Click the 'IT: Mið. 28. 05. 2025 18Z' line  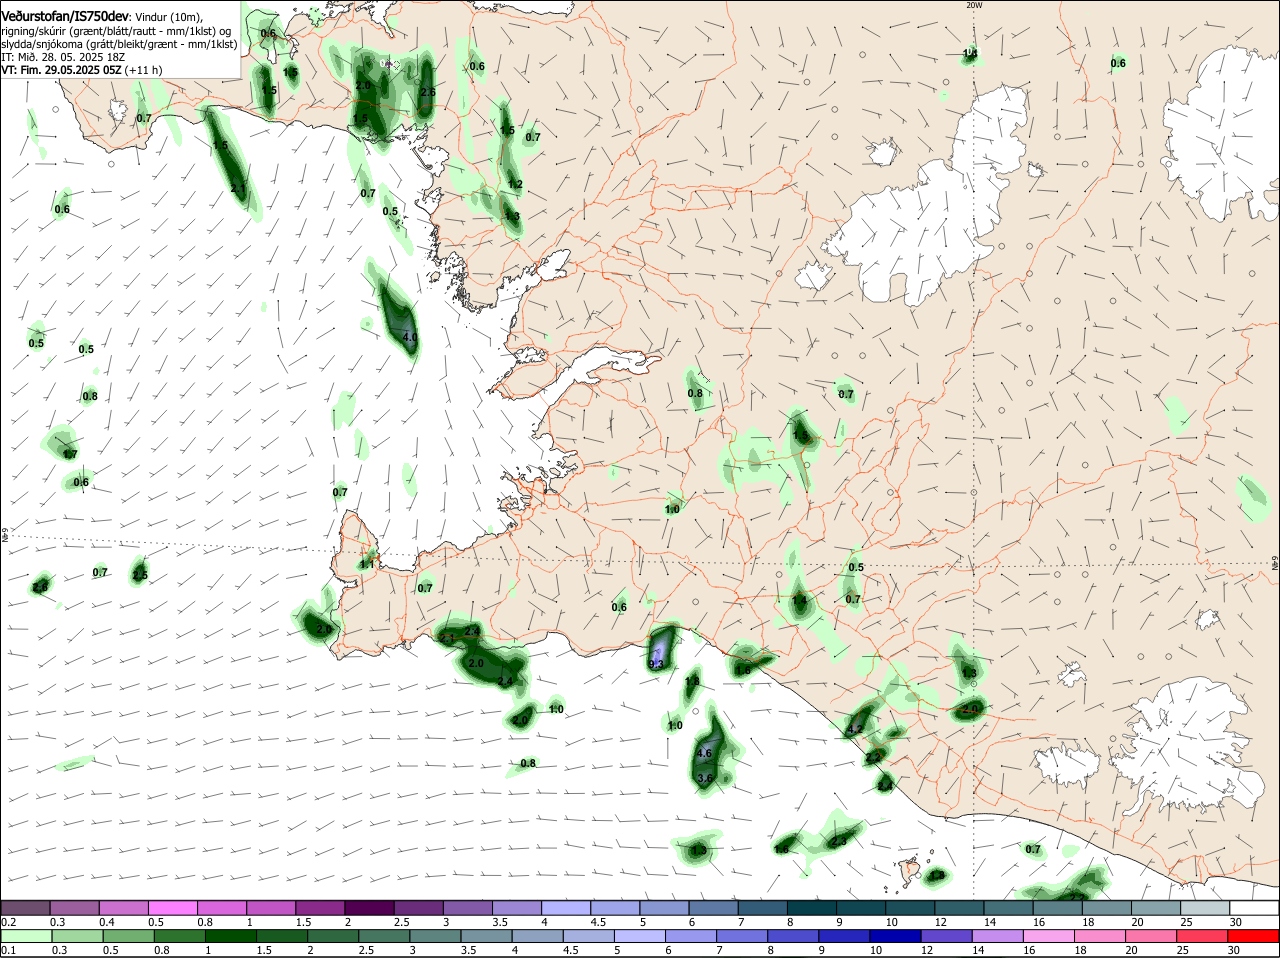pyautogui.click(x=63, y=57)
